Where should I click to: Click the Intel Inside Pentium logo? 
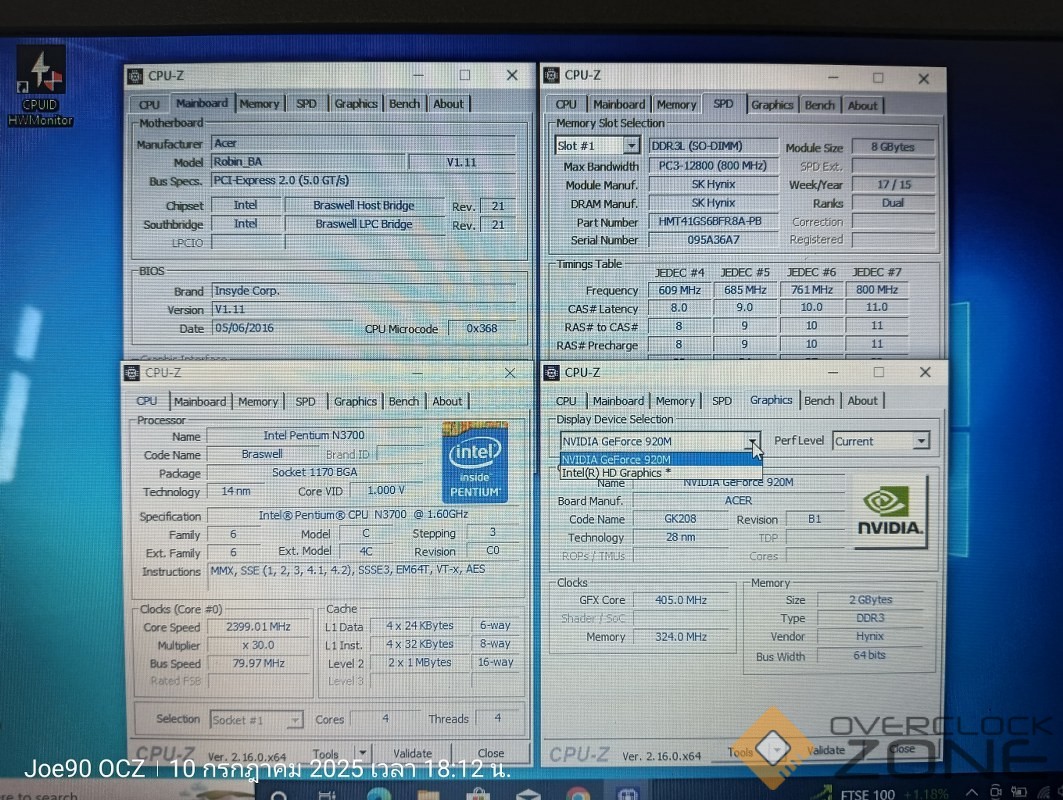(x=475, y=462)
